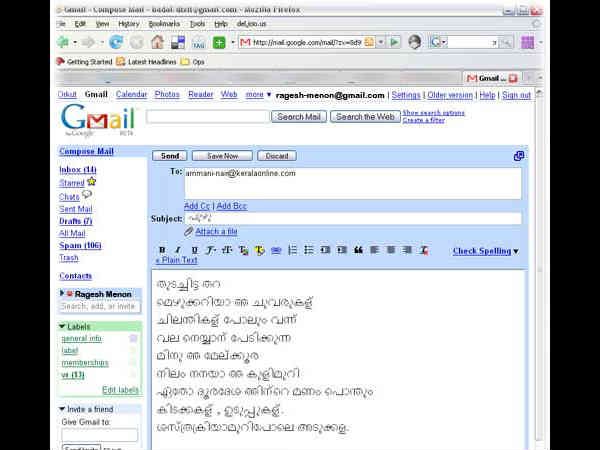This screenshot has height=450, width=600.
Task: Collapse the Labels section
Action: [x=62, y=326]
